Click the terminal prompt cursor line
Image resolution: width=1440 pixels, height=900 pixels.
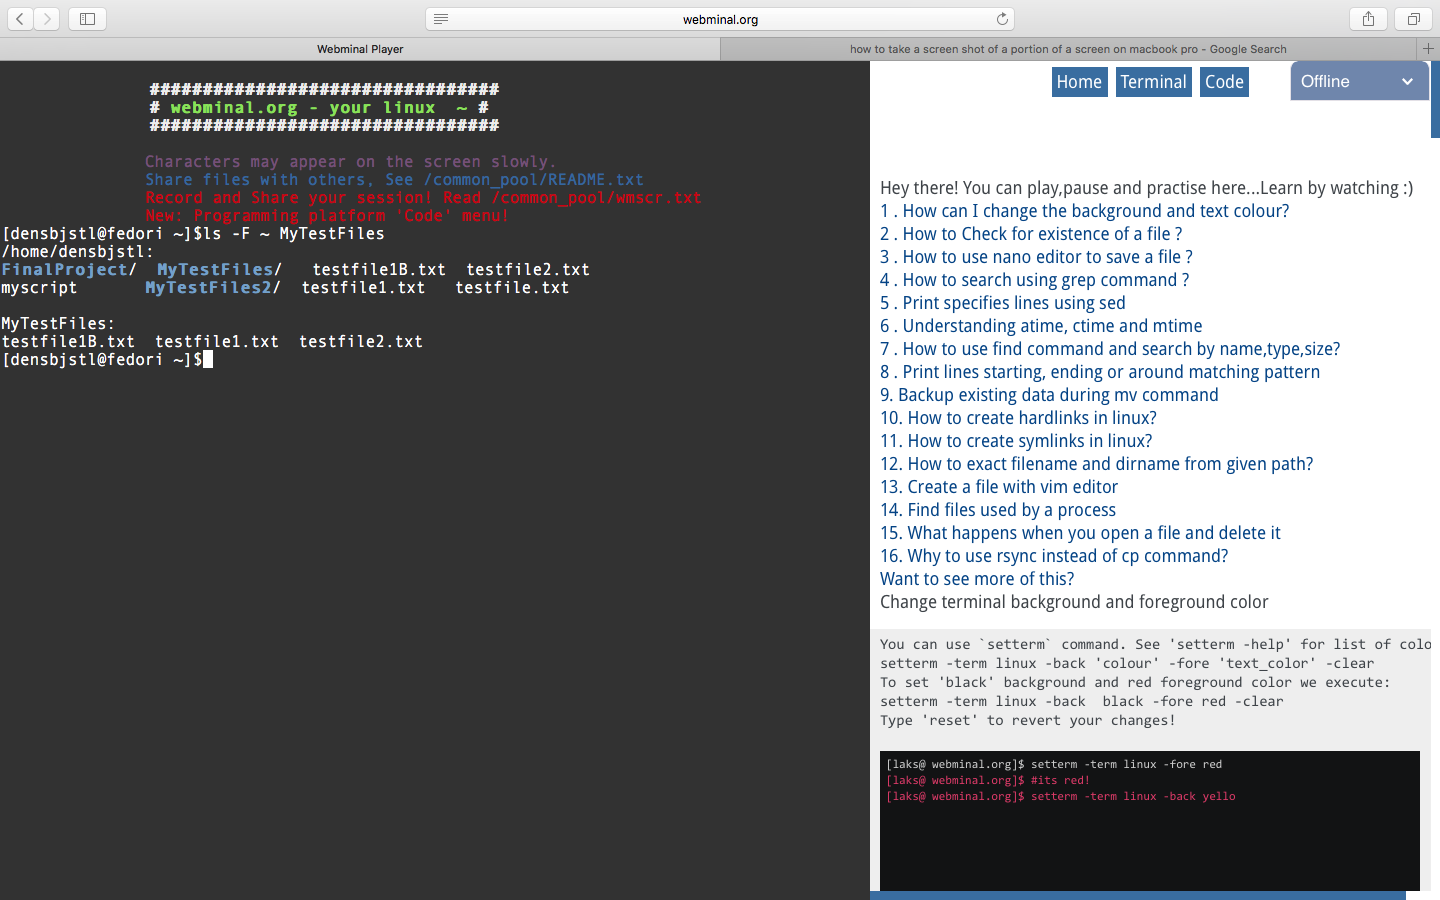[x=107, y=360]
